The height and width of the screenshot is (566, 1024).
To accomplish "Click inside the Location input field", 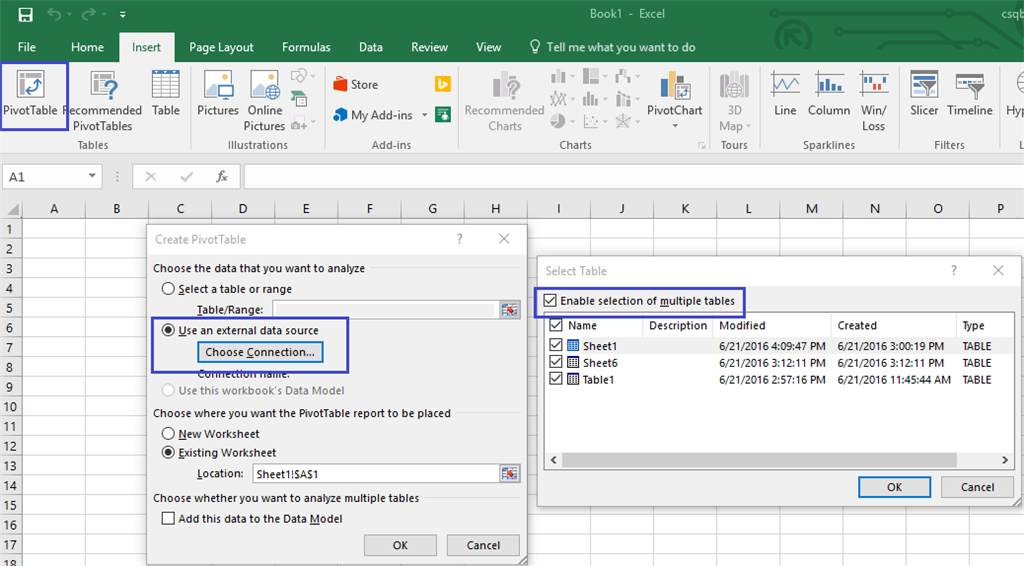I will (375, 474).
